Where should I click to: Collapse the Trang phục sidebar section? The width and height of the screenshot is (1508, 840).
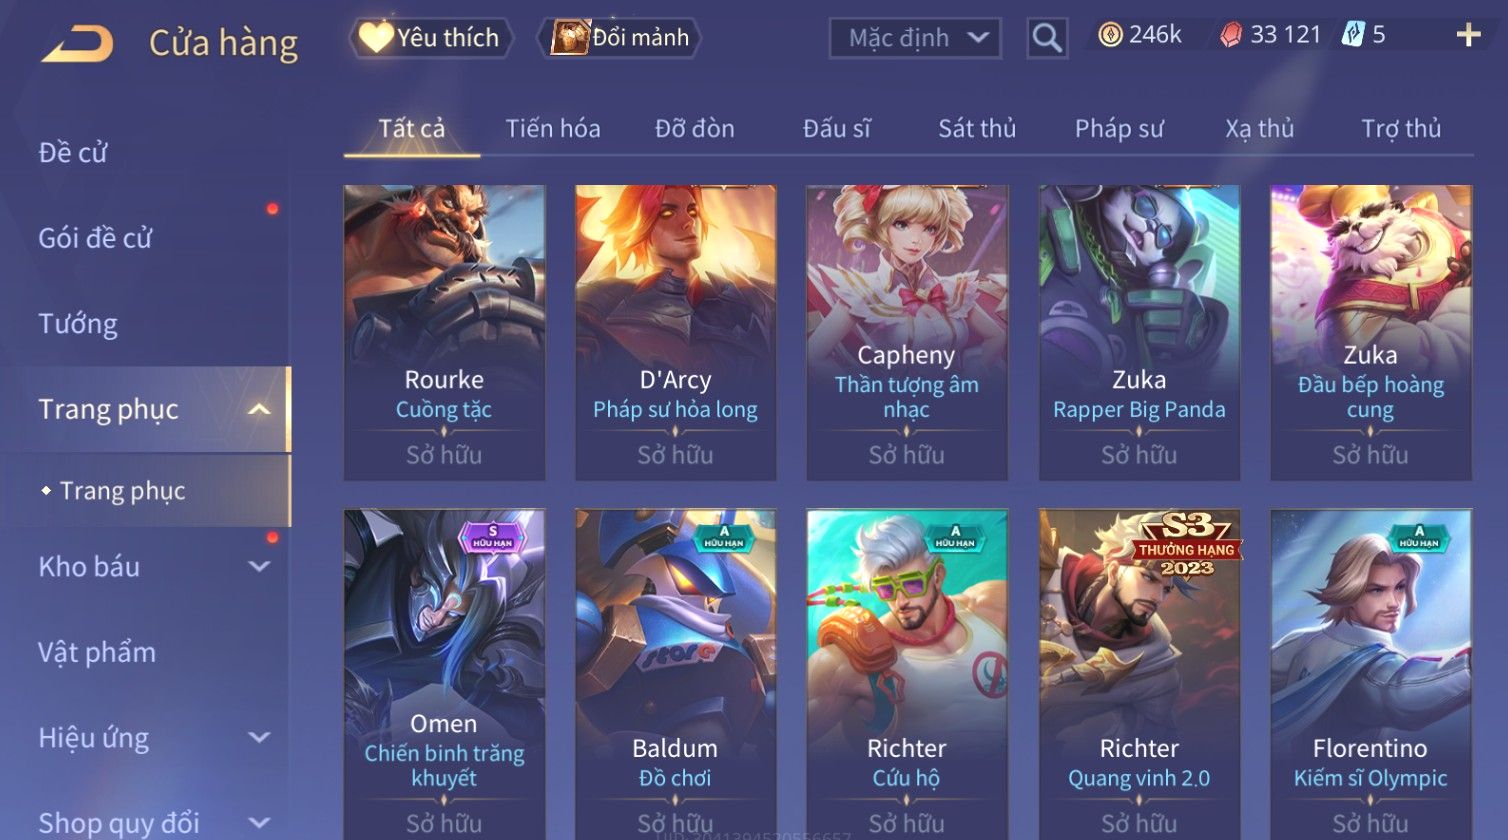click(259, 410)
